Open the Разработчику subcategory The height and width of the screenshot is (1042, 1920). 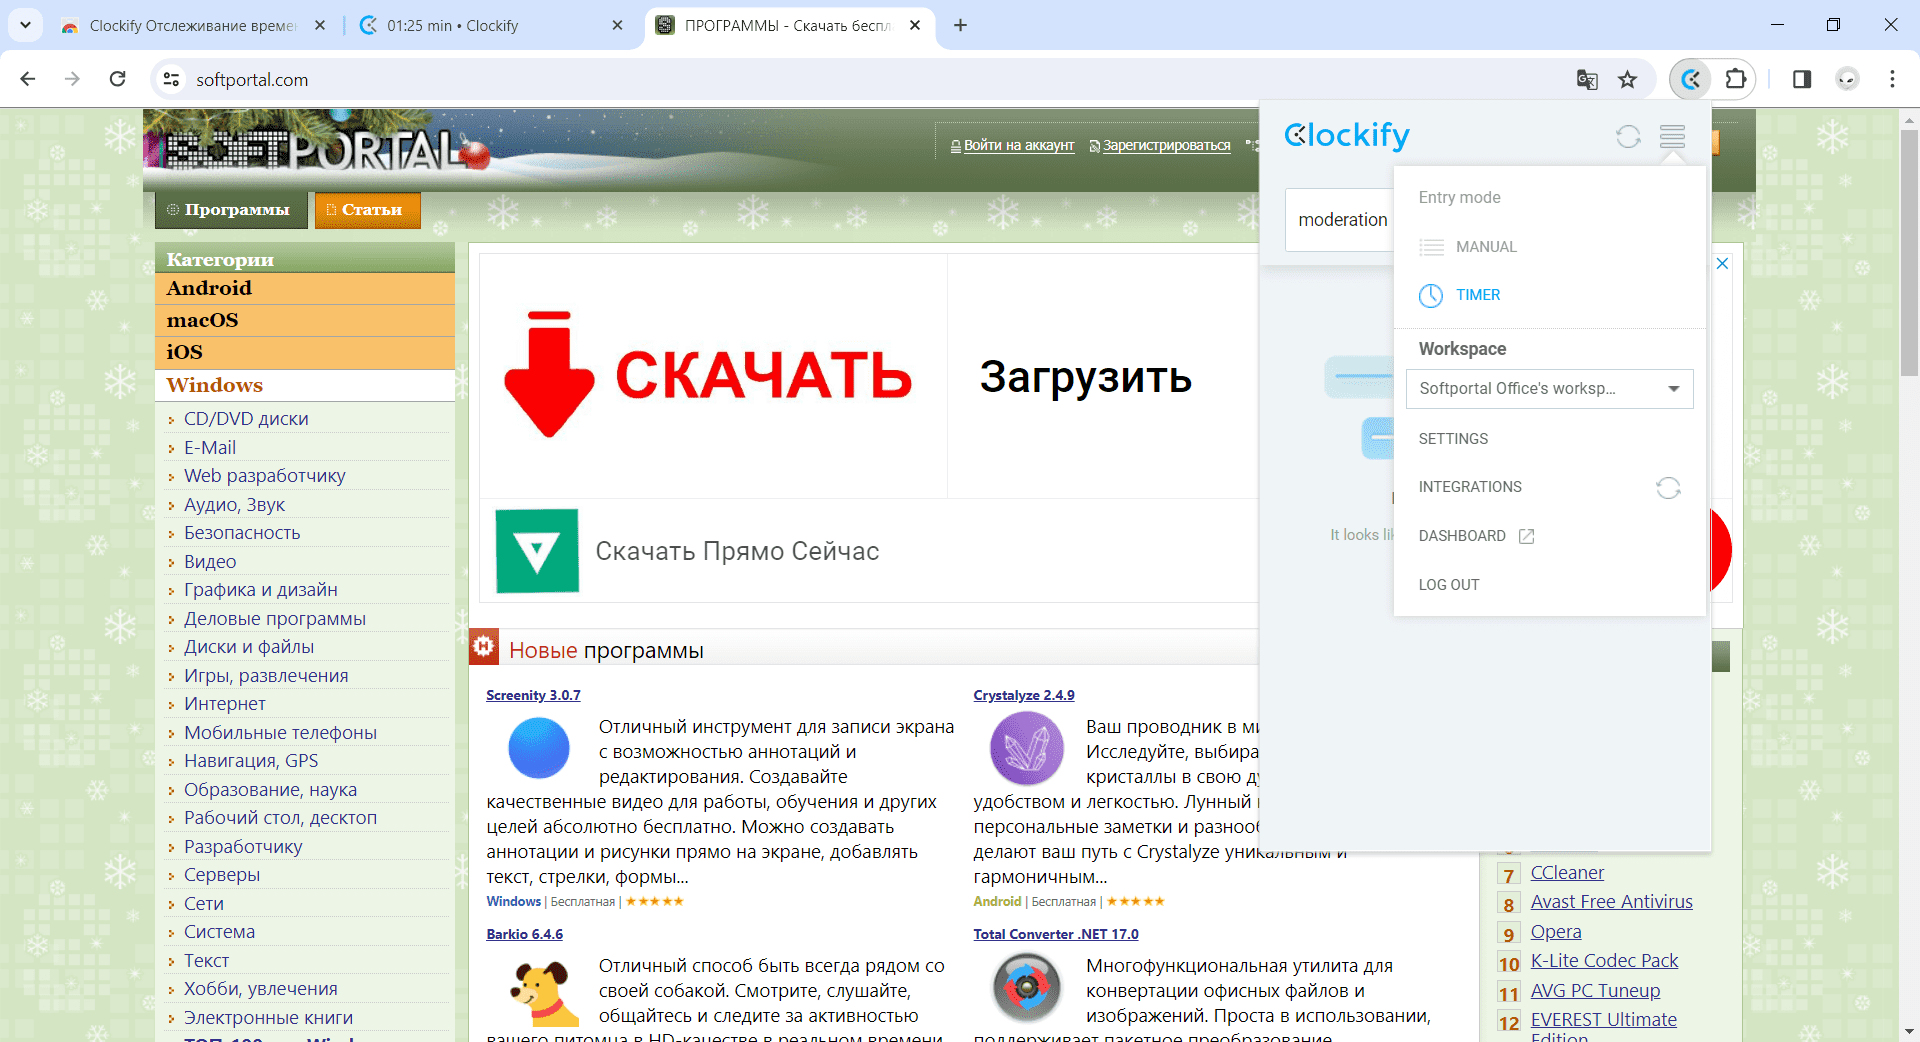pyautogui.click(x=243, y=847)
